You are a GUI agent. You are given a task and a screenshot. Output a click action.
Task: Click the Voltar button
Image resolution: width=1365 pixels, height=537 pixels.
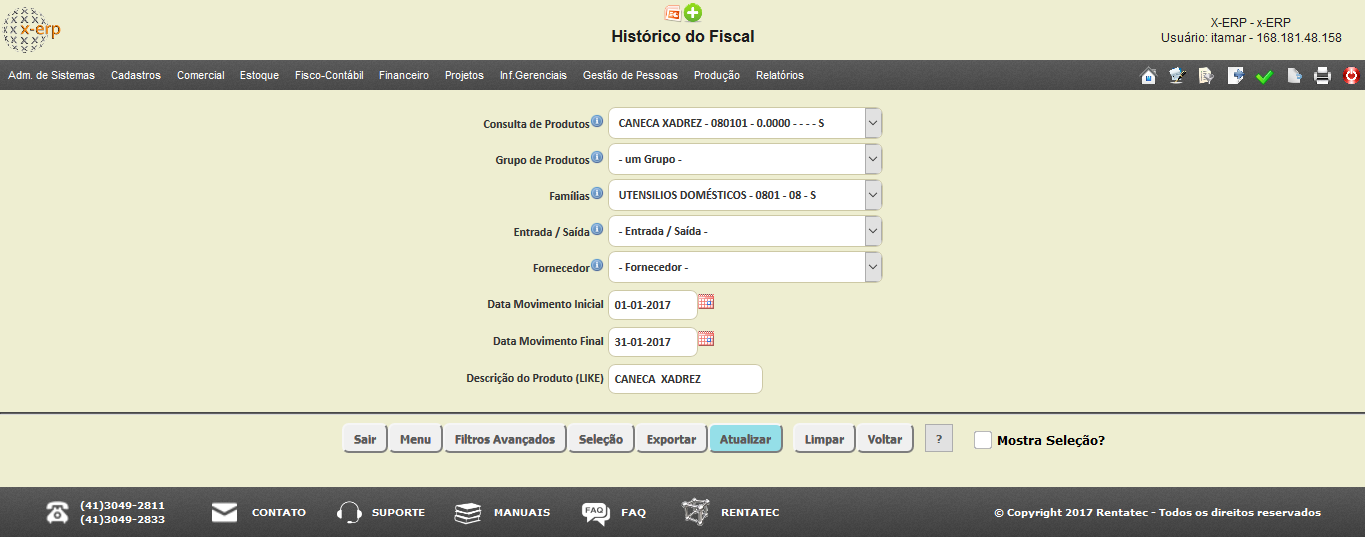(x=885, y=439)
